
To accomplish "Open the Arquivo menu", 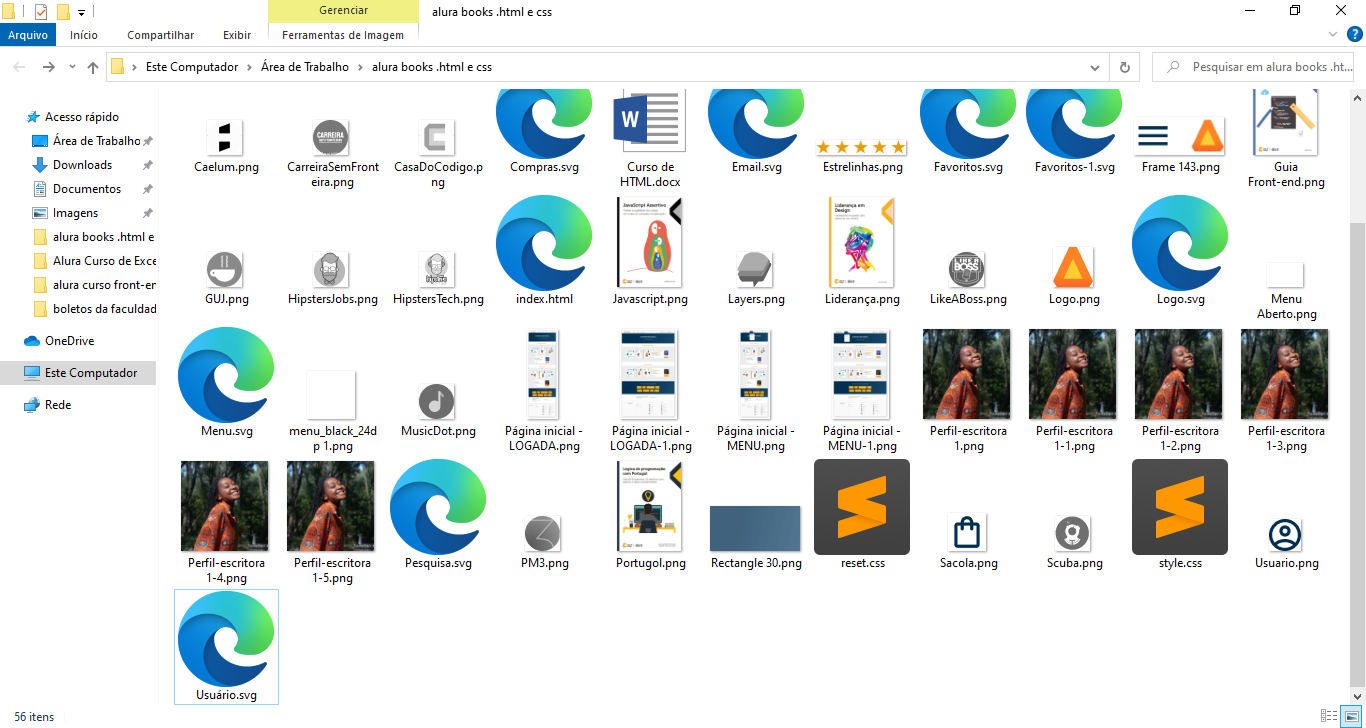I will [28, 35].
